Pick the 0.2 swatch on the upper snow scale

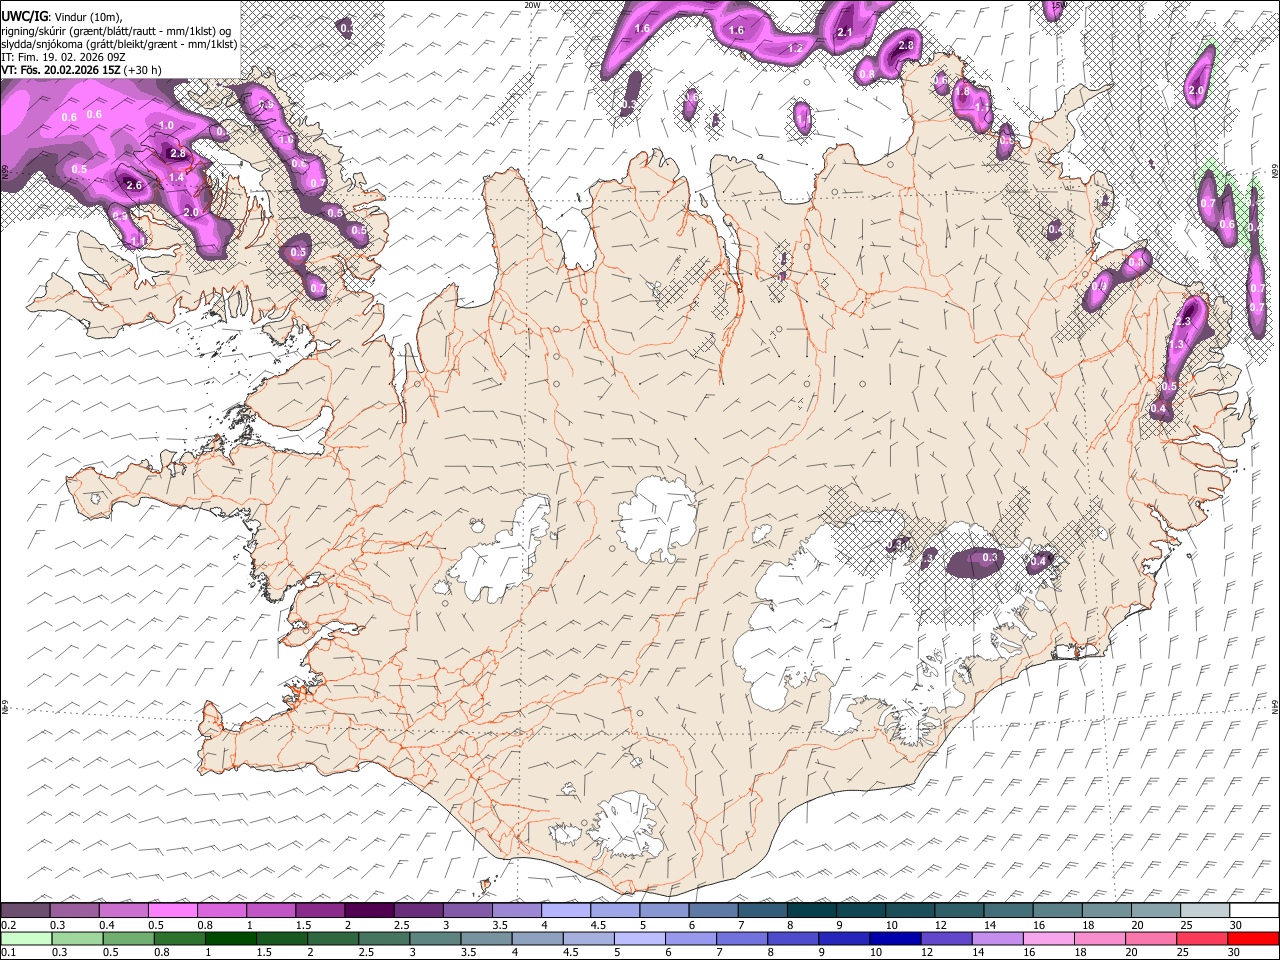point(25,911)
